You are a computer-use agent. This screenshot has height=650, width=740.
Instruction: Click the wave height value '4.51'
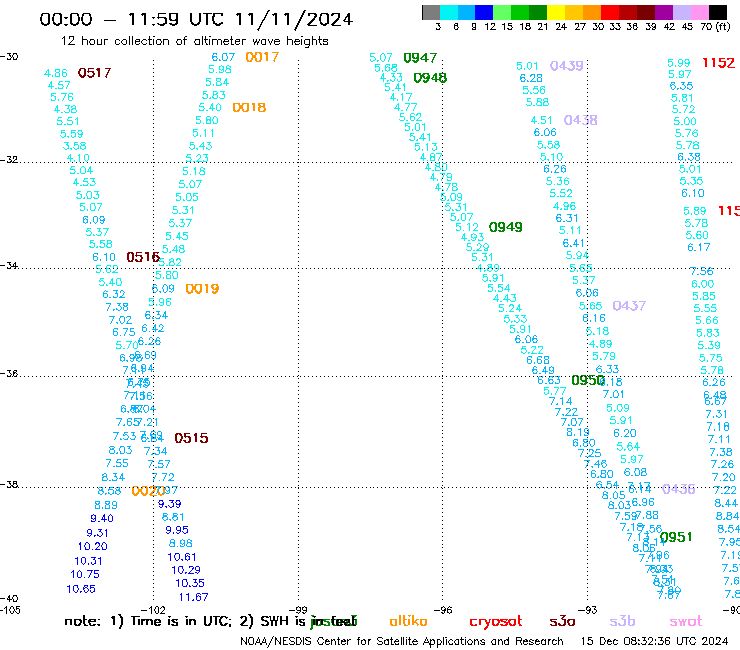(541, 120)
